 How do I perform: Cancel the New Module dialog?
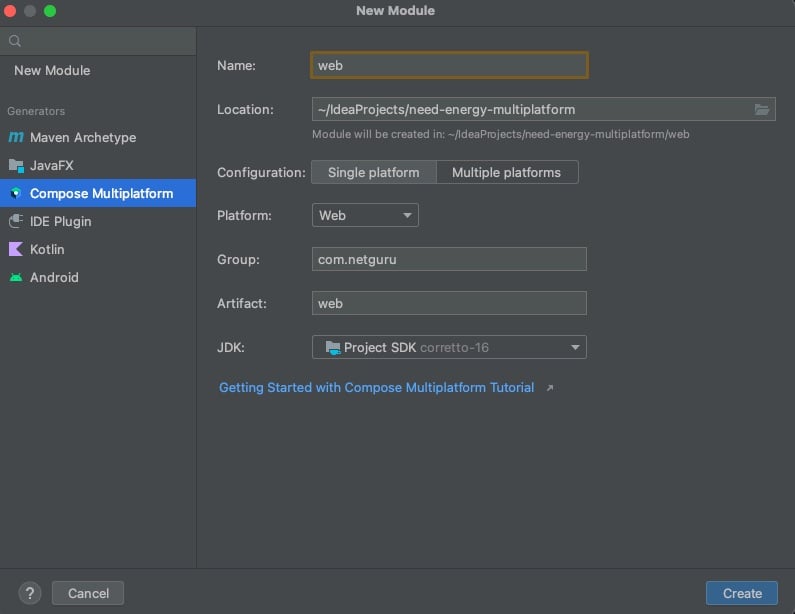point(88,593)
